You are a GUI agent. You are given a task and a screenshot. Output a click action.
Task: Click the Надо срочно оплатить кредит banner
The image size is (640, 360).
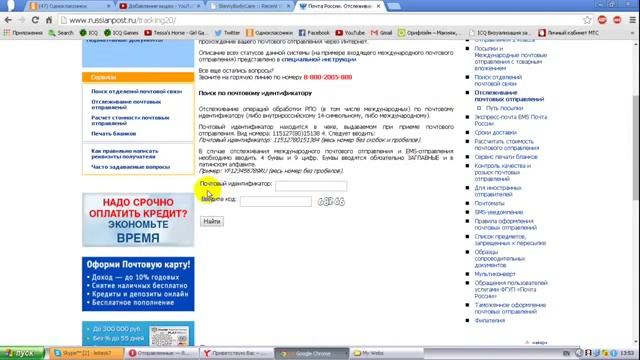pyautogui.click(x=138, y=220)
